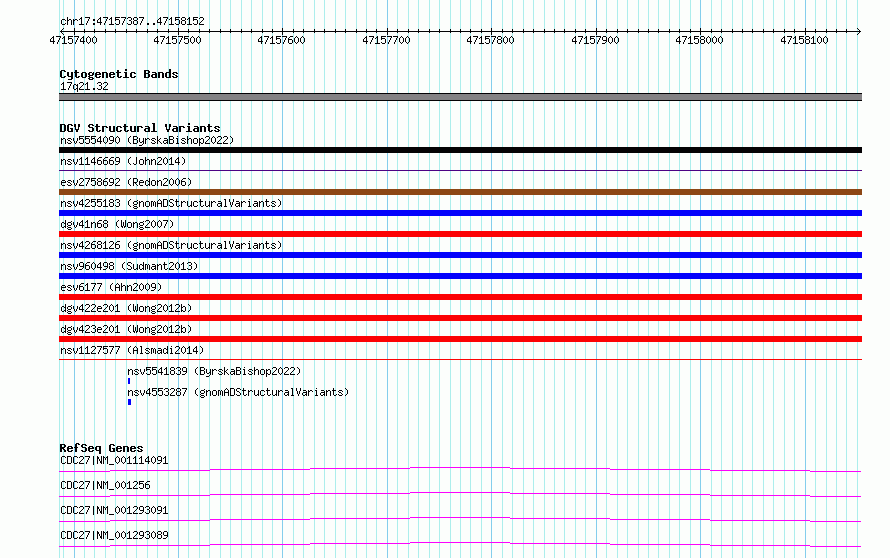Click the red dgv422e201 variant bar

click(460, 318)
